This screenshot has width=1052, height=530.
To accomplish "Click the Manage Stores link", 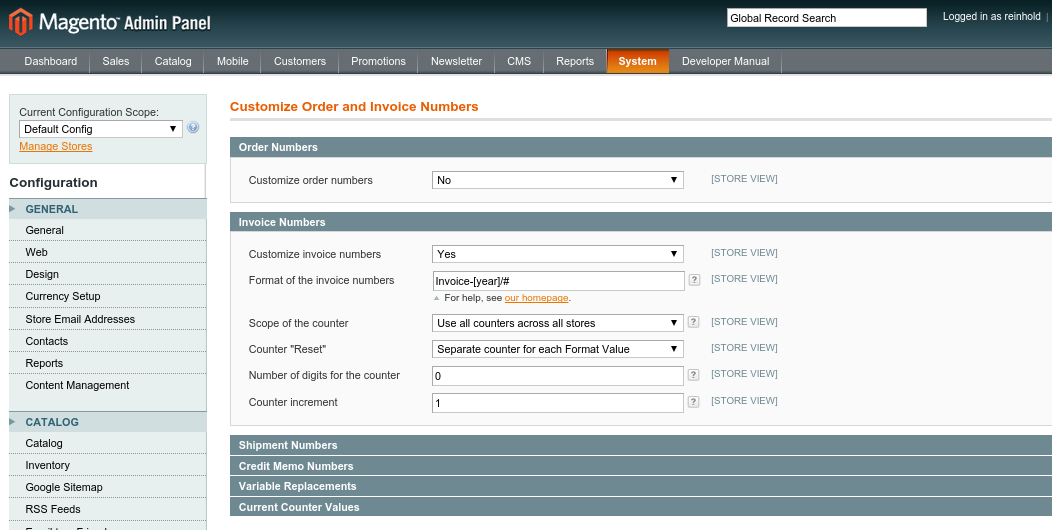I will click(x=56, y=146).
